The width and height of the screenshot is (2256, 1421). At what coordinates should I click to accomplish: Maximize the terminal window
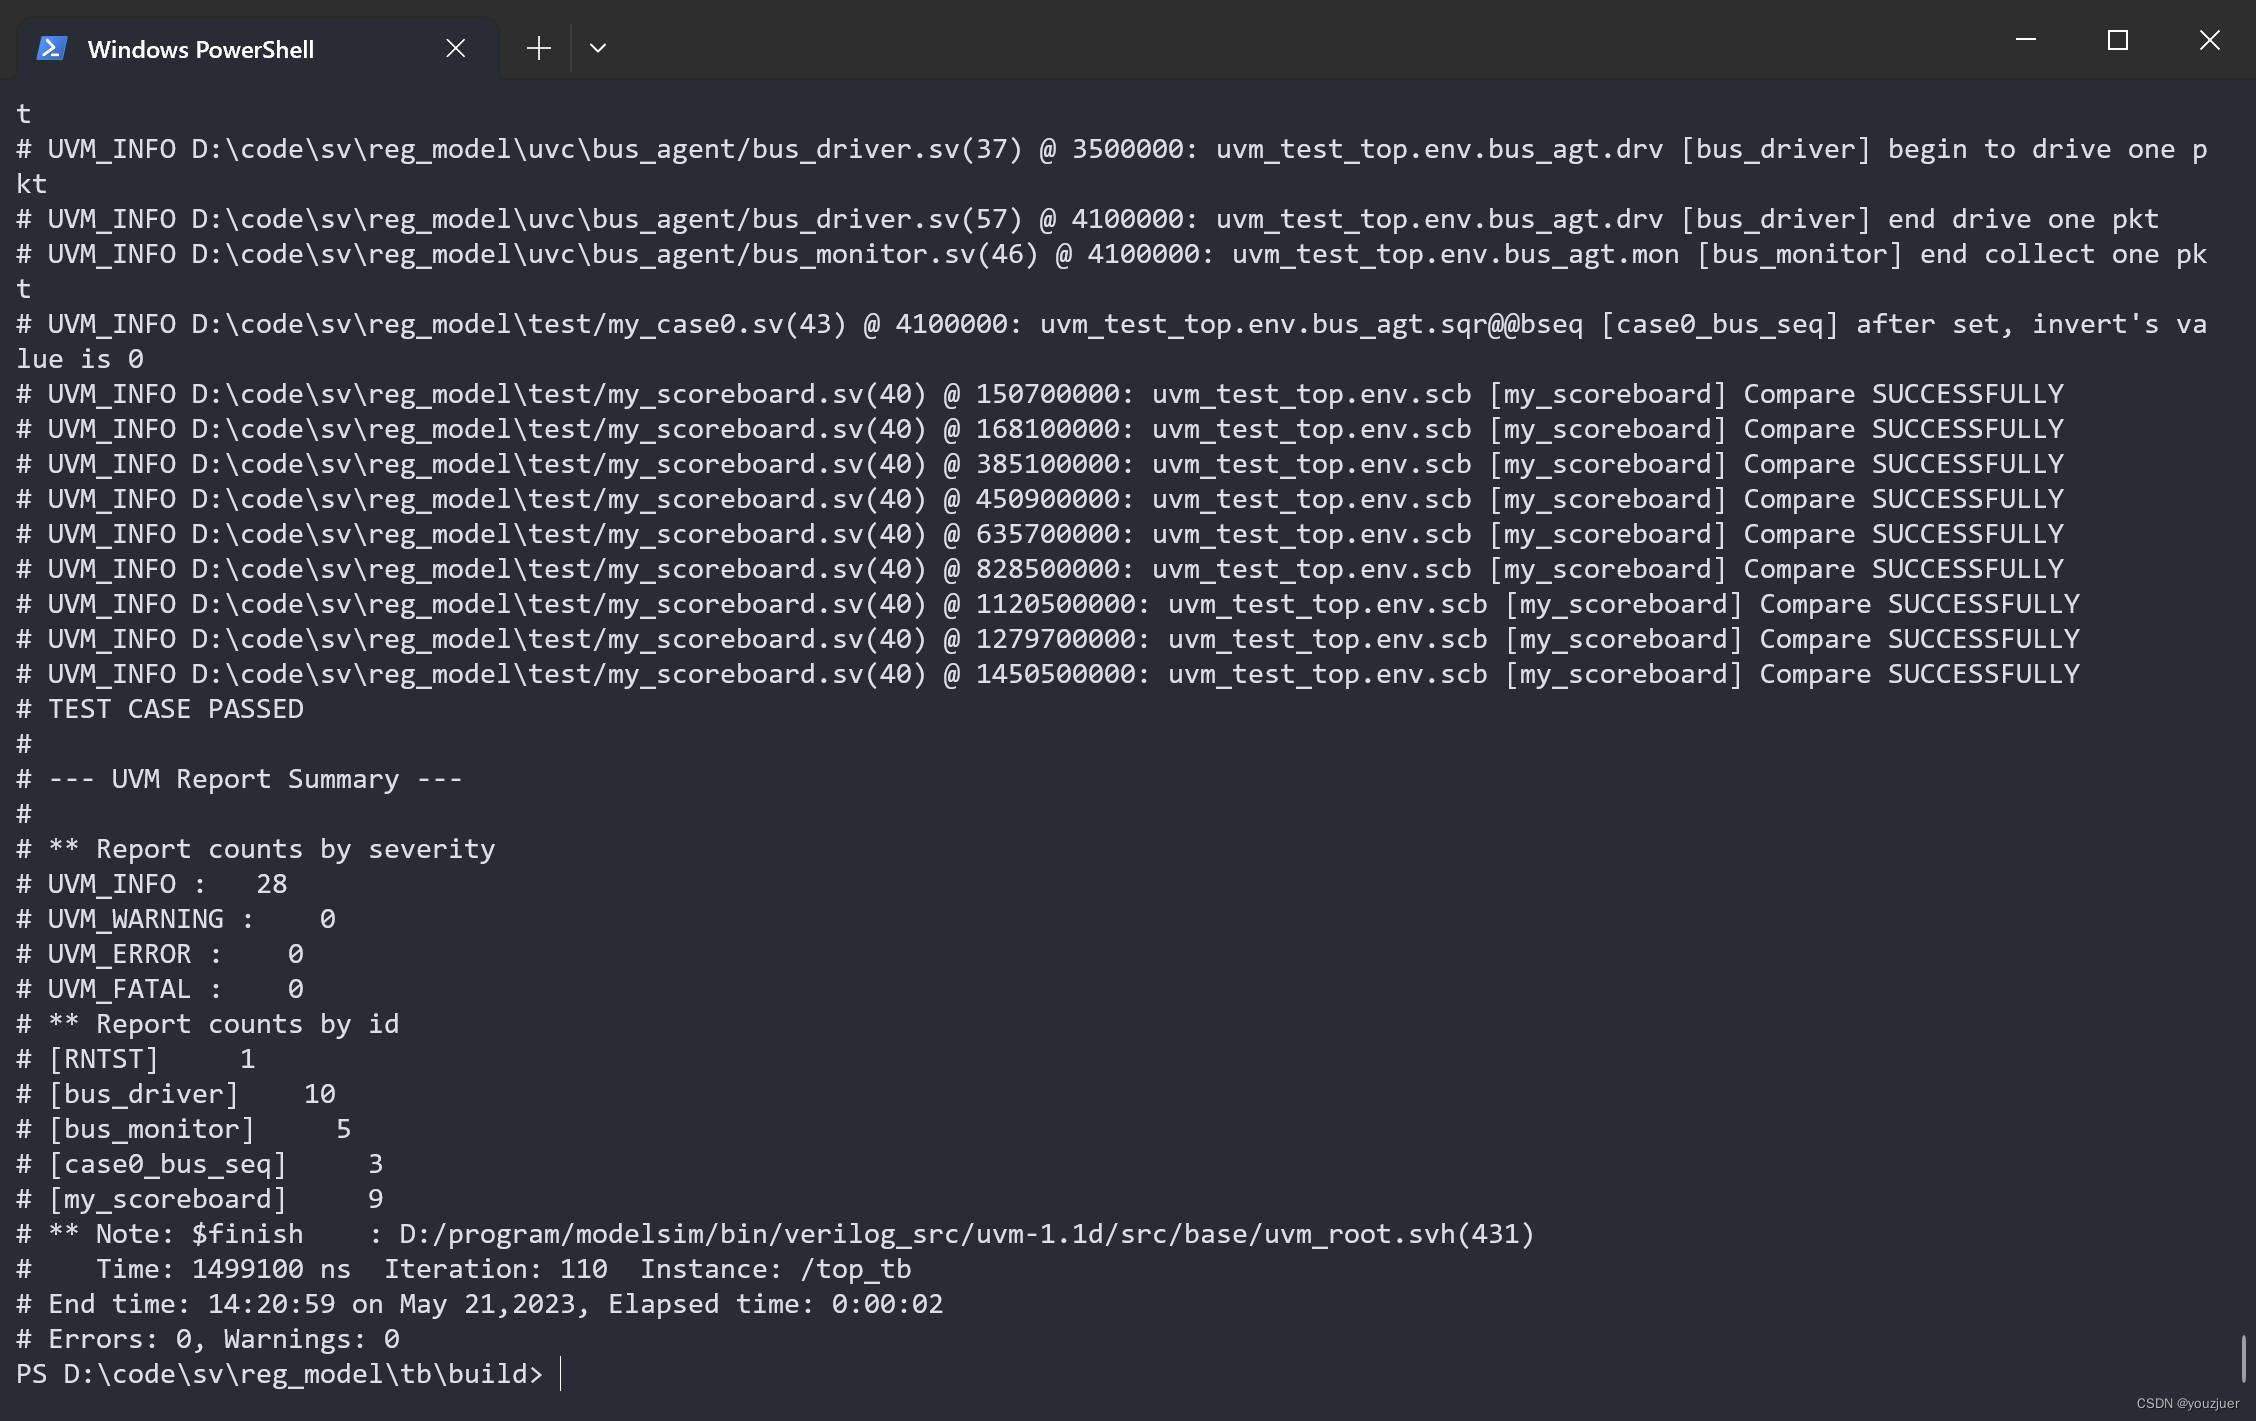[x=2117, y=40]
